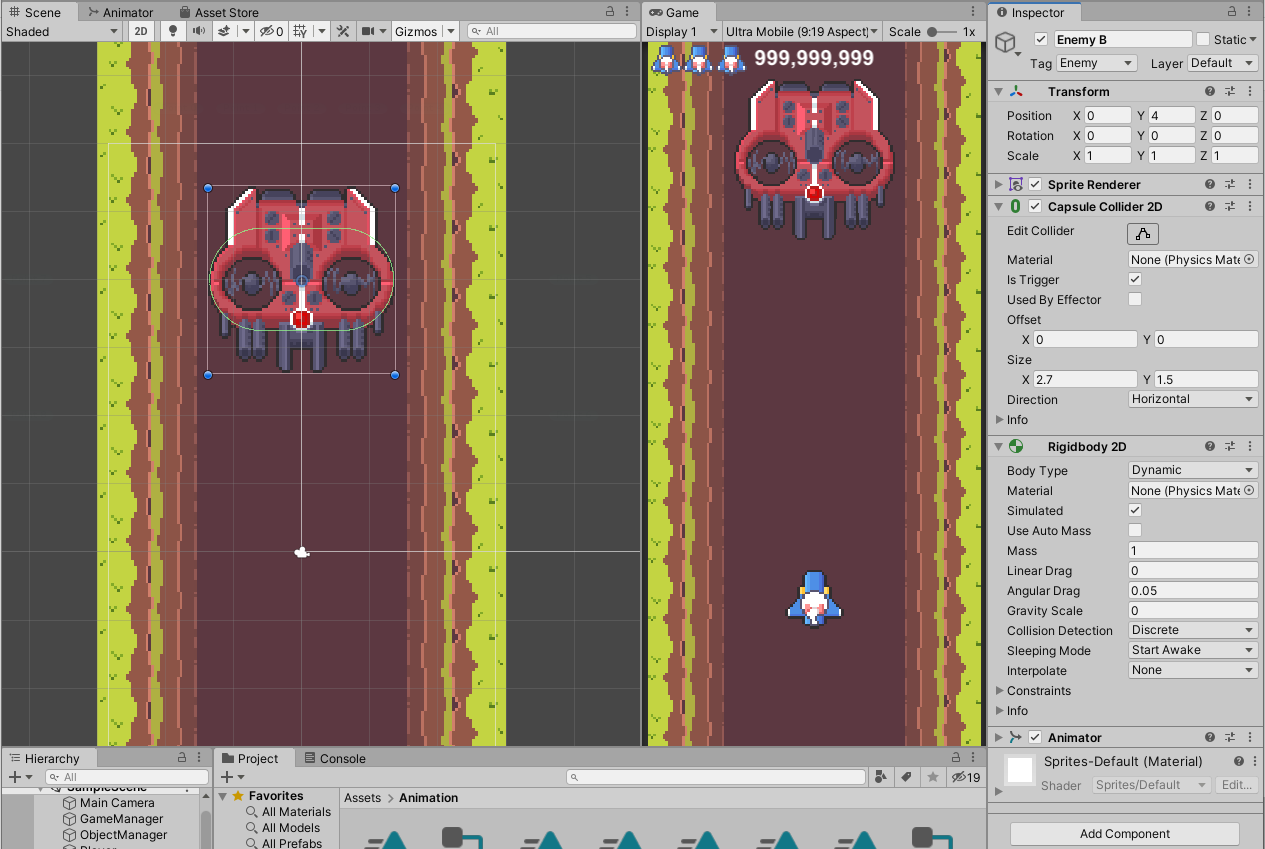Select Main Camera in Hierarchy
This screenshot has height=849, width=1265.
click(117, 803)
